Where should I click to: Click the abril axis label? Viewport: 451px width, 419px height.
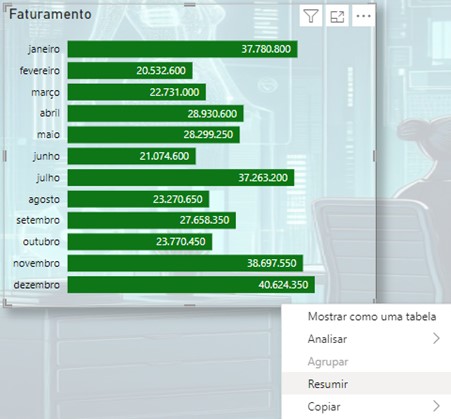click(50, 113)
